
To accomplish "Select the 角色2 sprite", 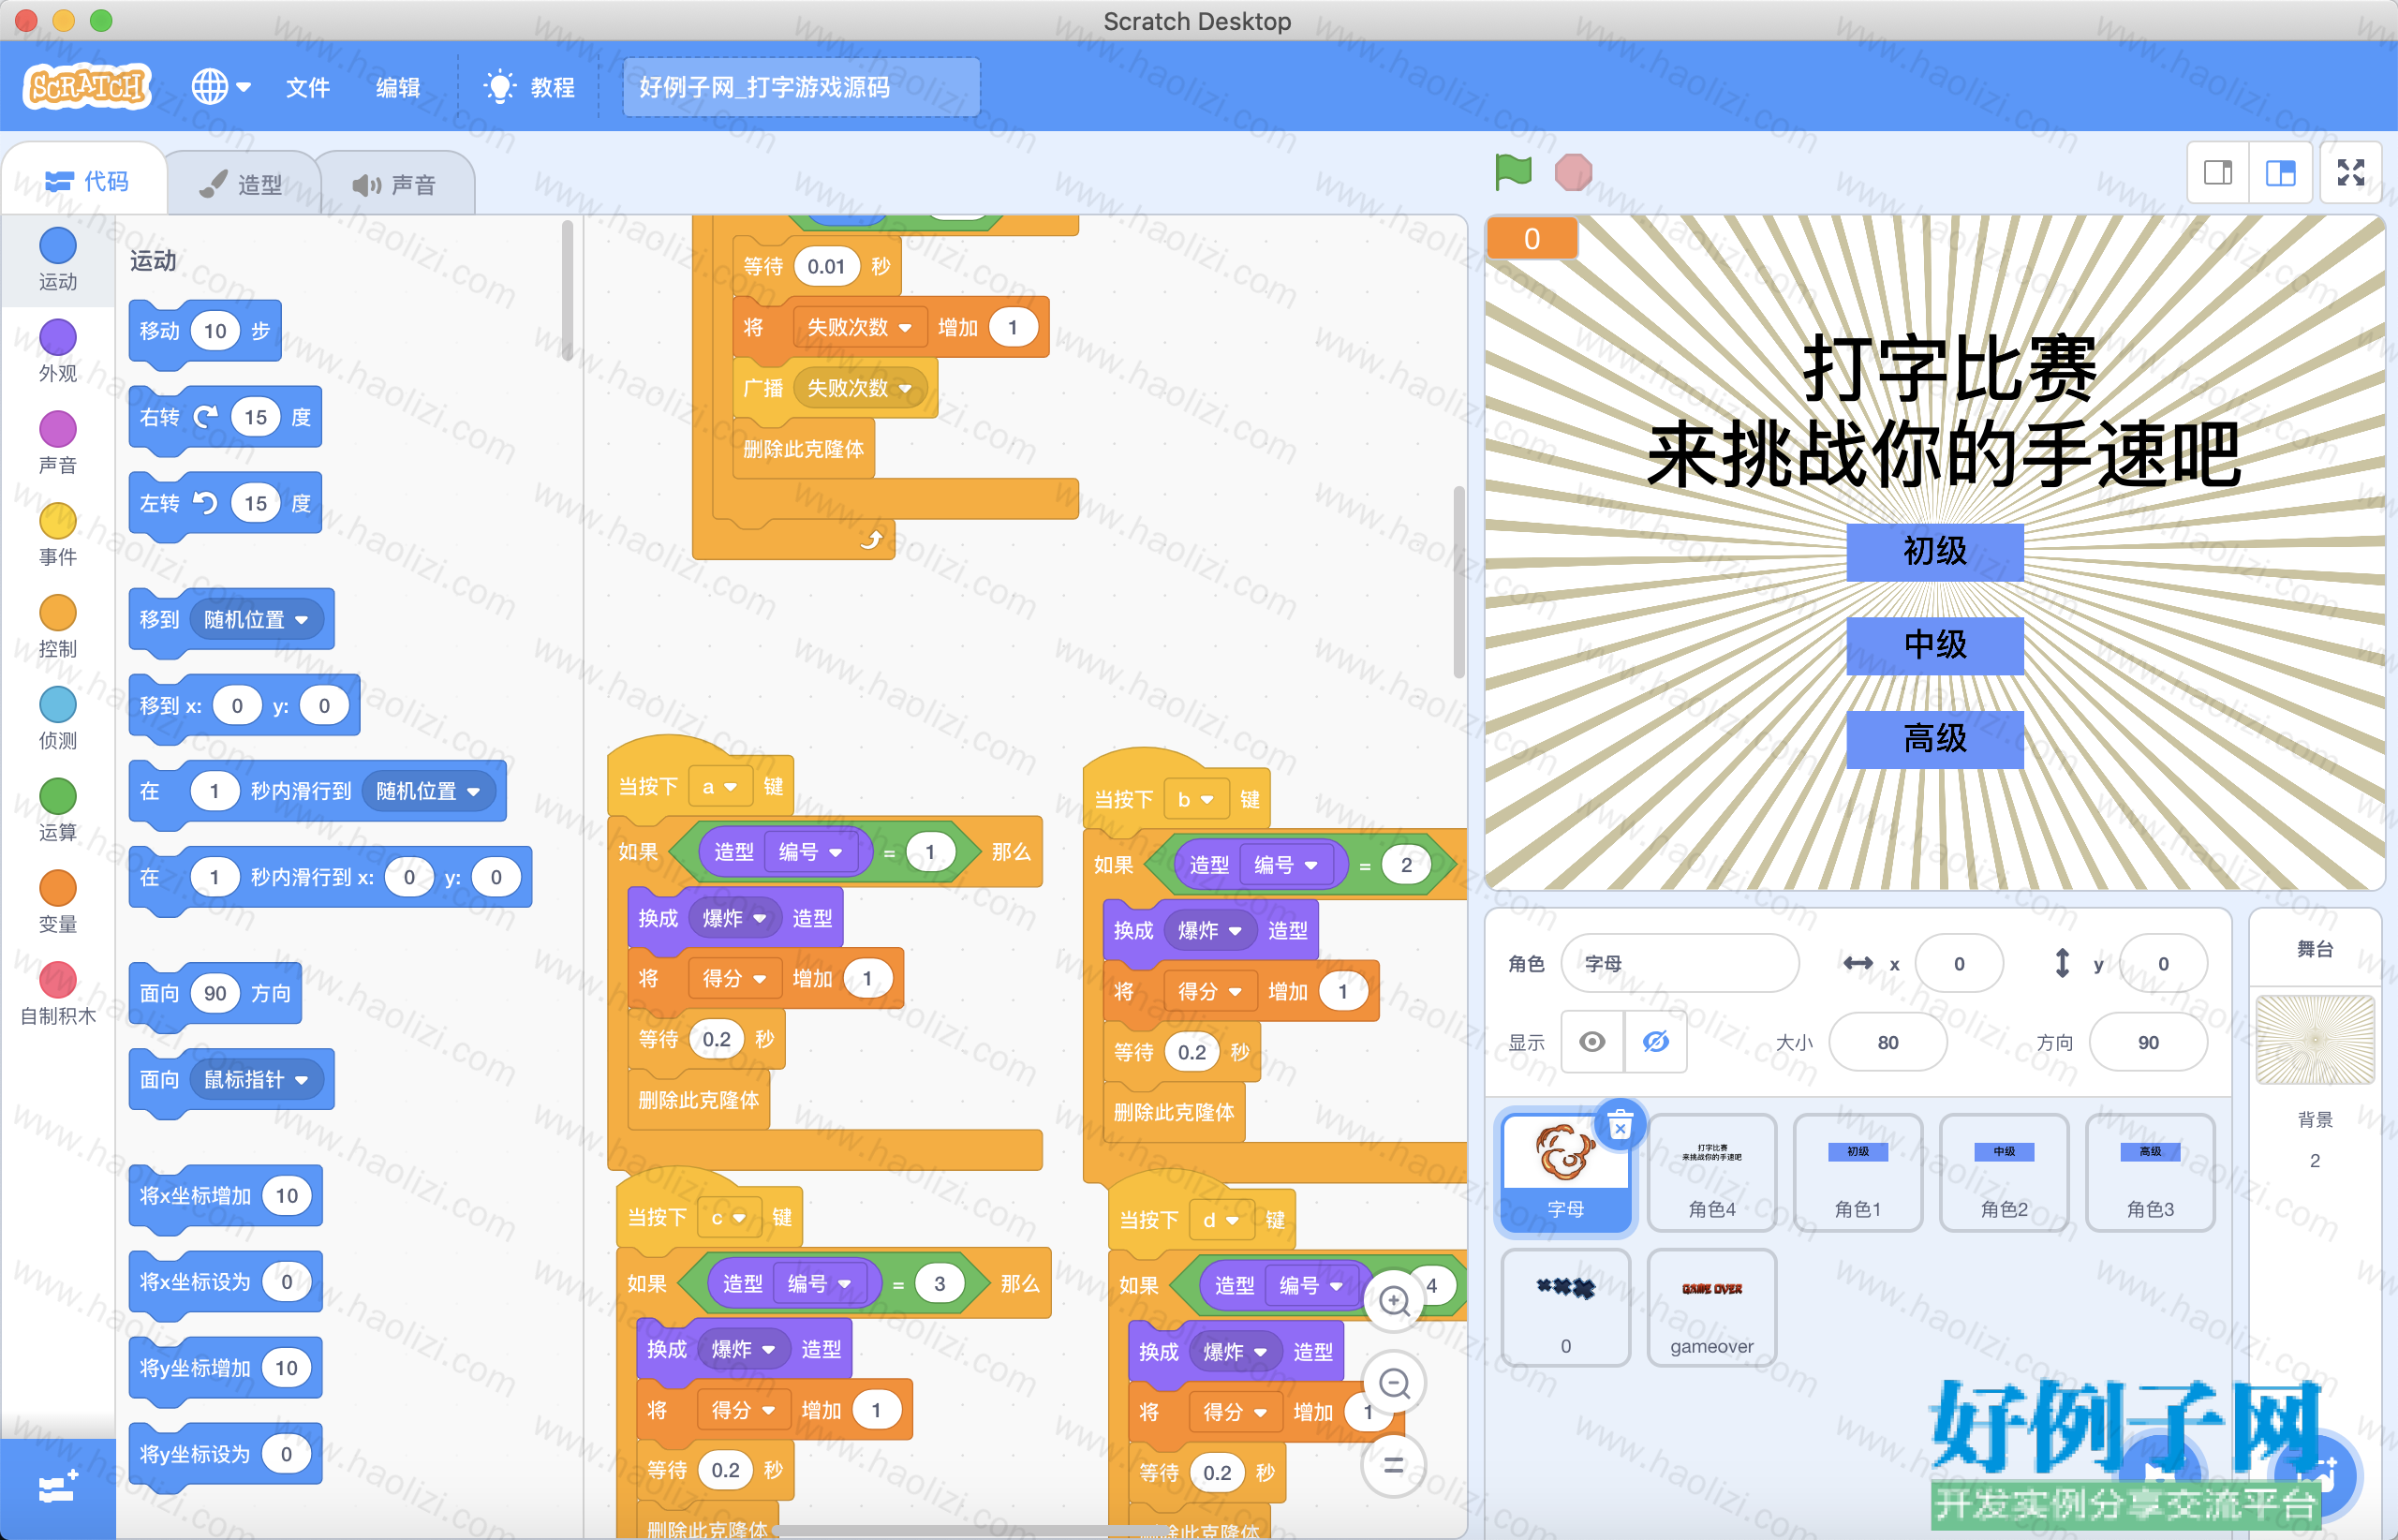I will point(2004,1172).
